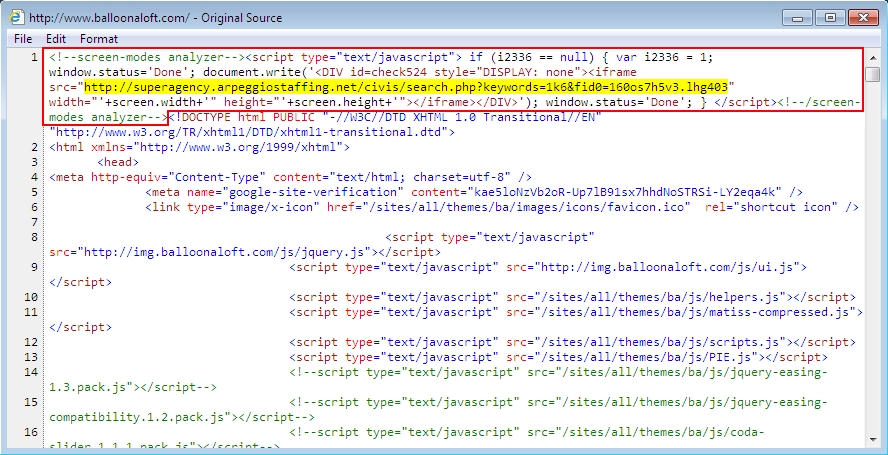Click the window title text balloonaloft.com Original Source
This screenshot has height=455, width=888.
tap(155, 18)
